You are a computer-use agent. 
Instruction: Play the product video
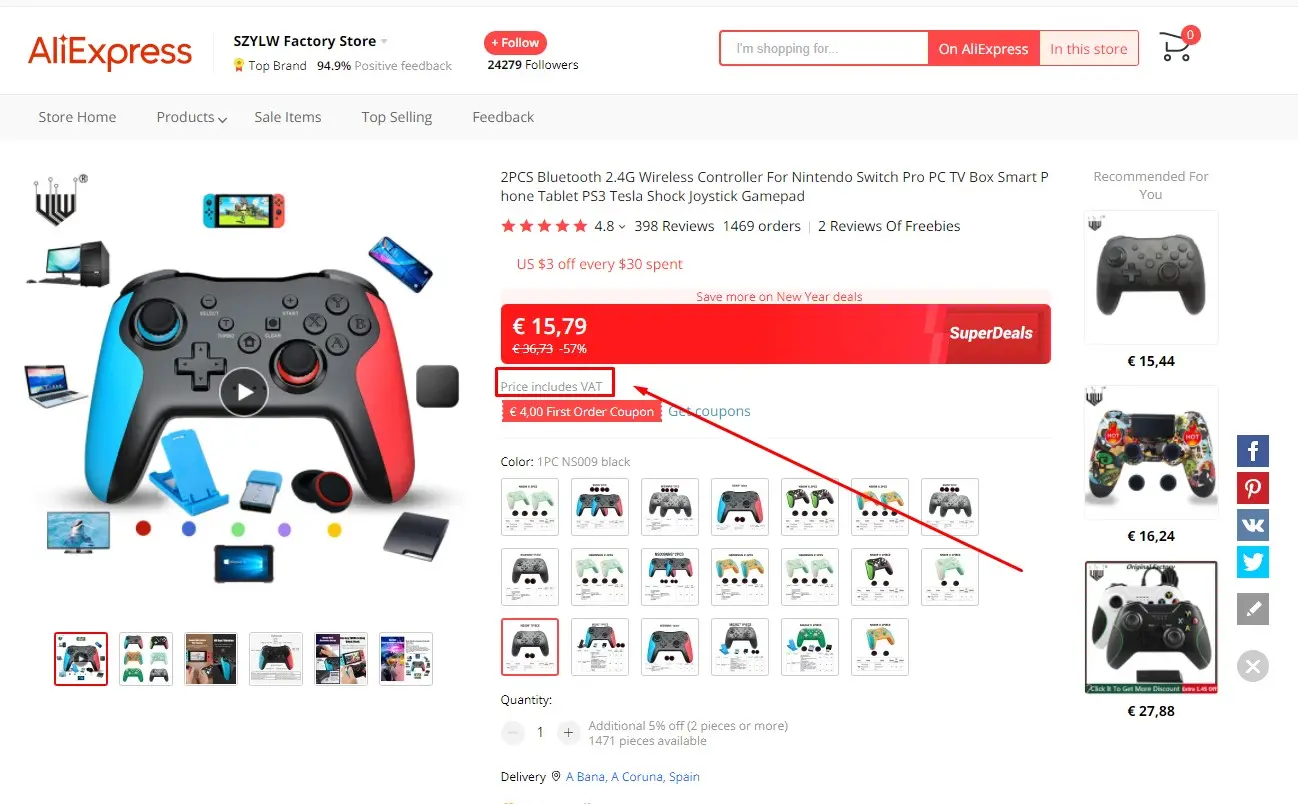pyautogui.click(x=244, y=392)
